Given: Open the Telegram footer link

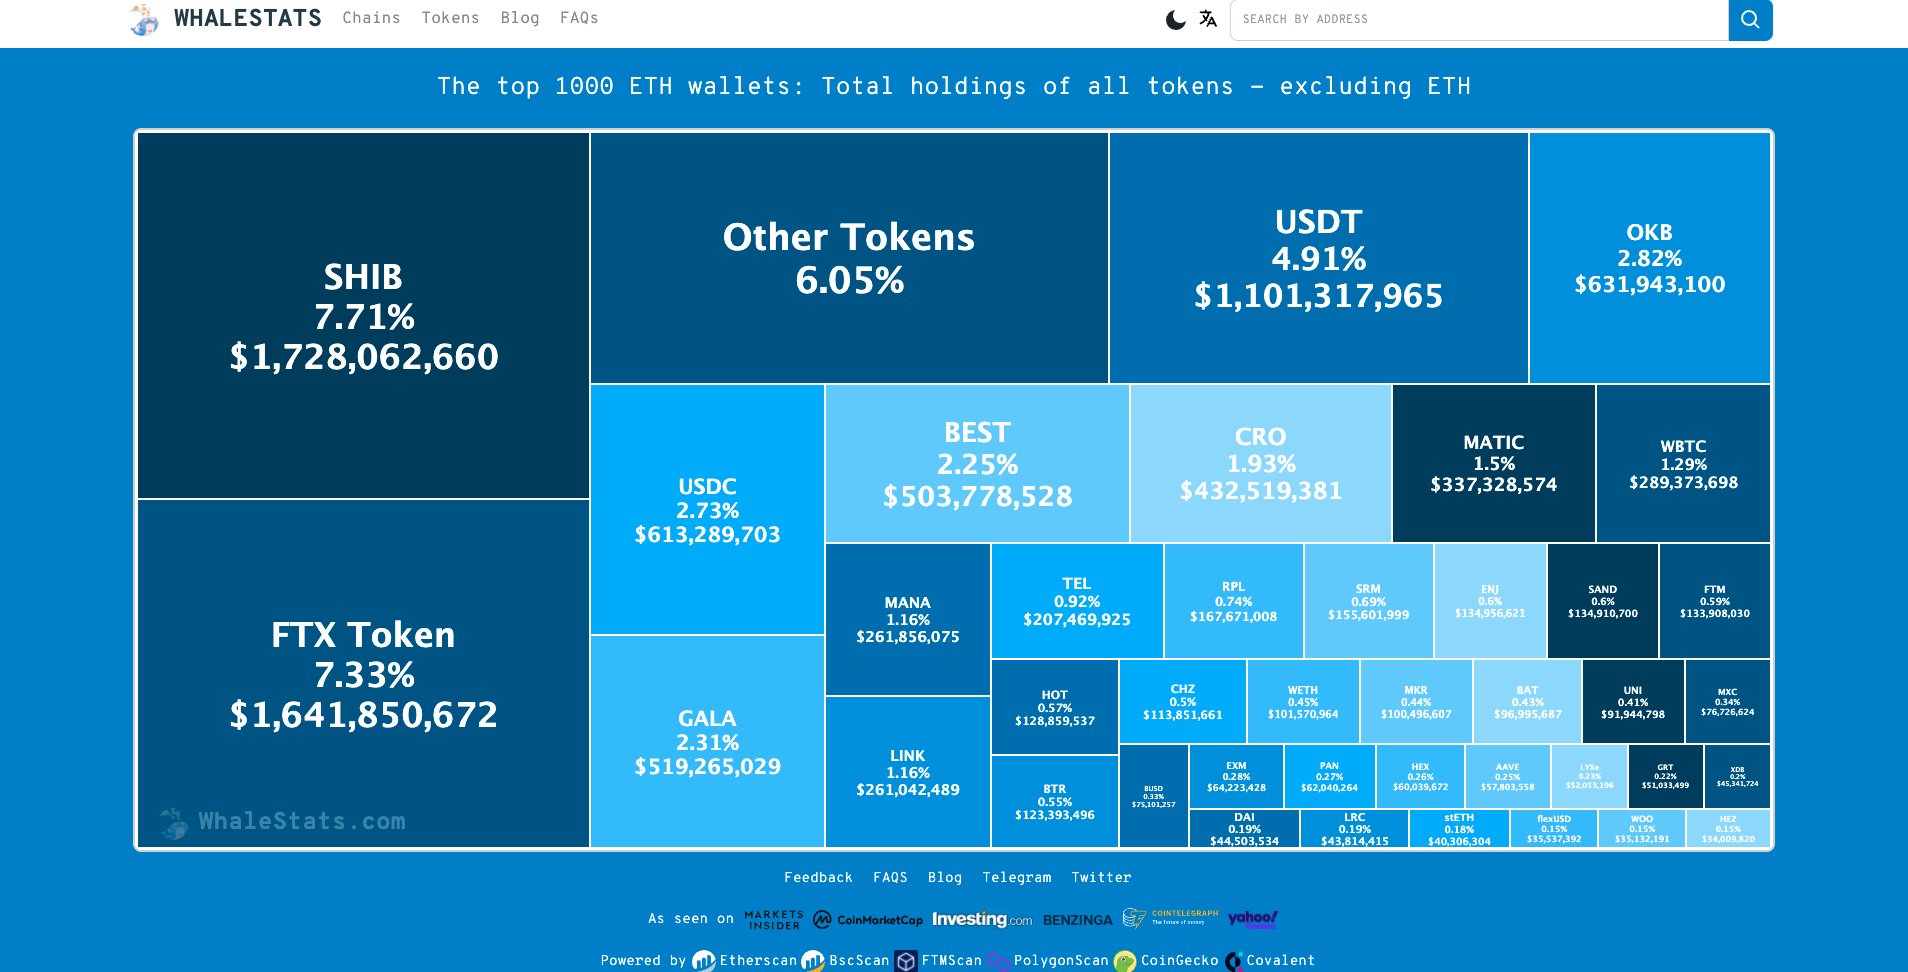Looking at the screenshot, I should tap(1016, 877).
